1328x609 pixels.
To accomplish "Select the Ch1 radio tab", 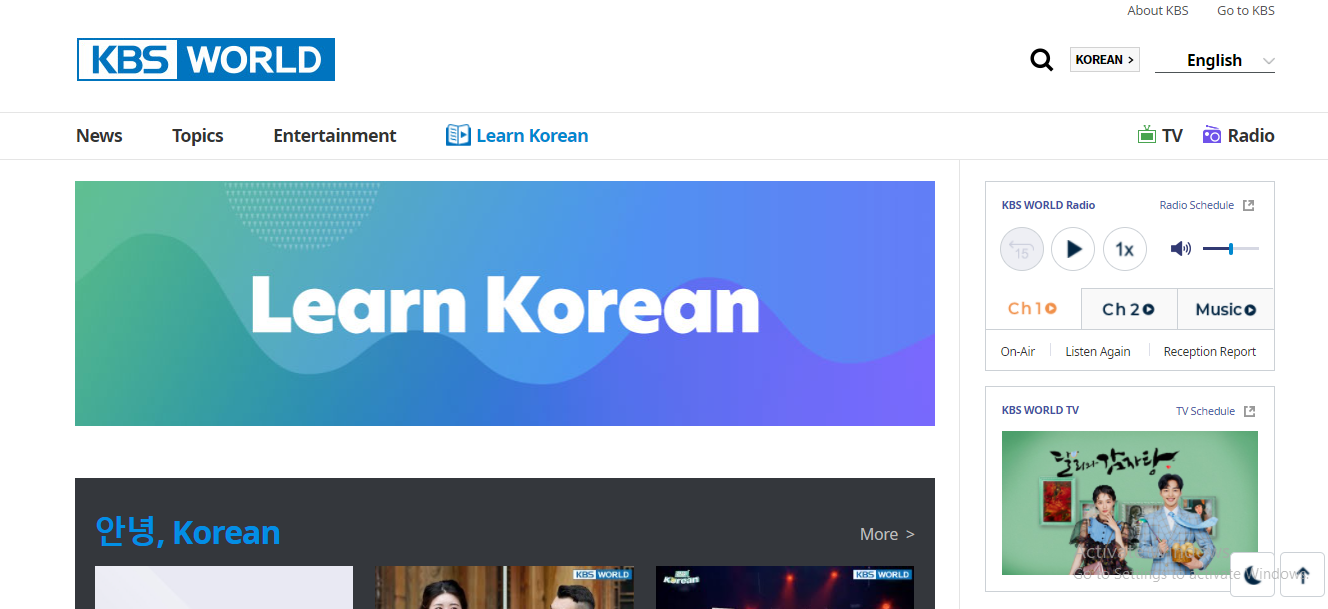I will point(1033,309).
